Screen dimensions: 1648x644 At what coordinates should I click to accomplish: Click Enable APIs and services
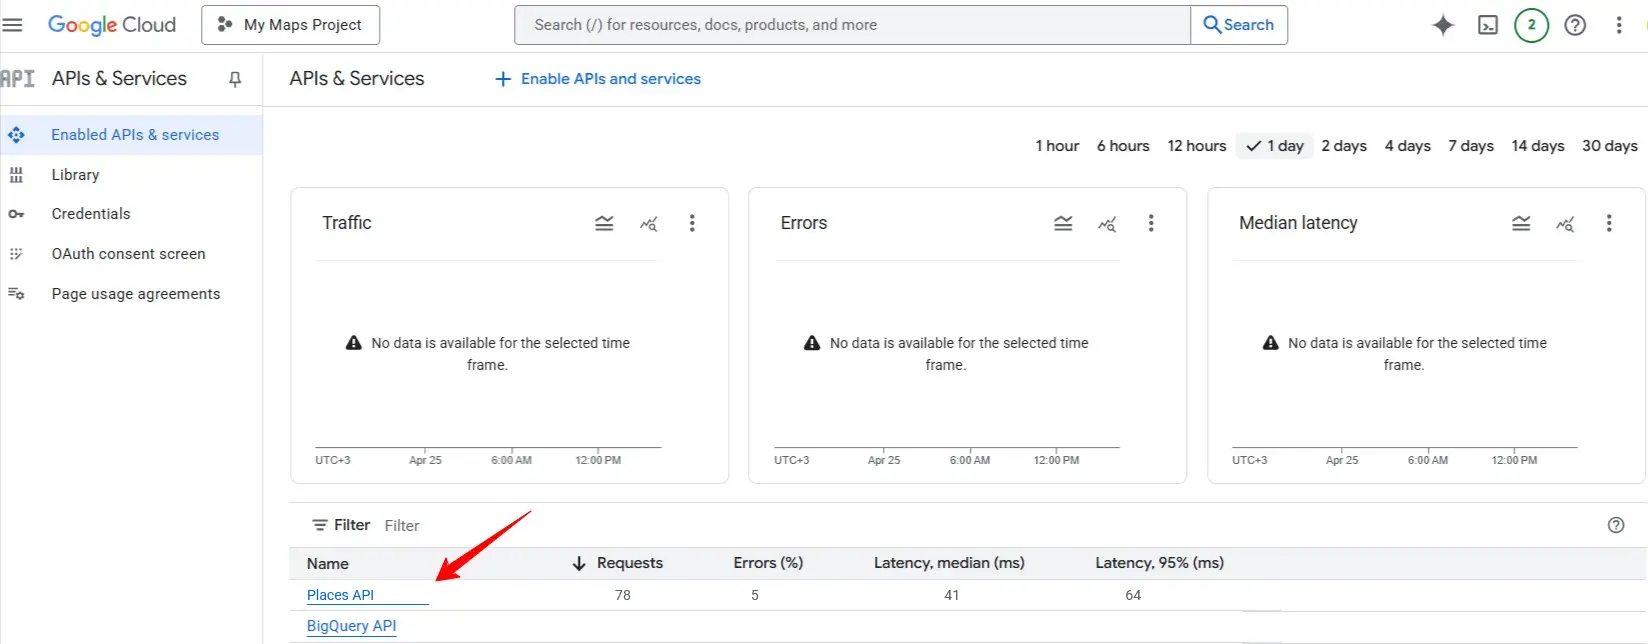click(598, 79)
